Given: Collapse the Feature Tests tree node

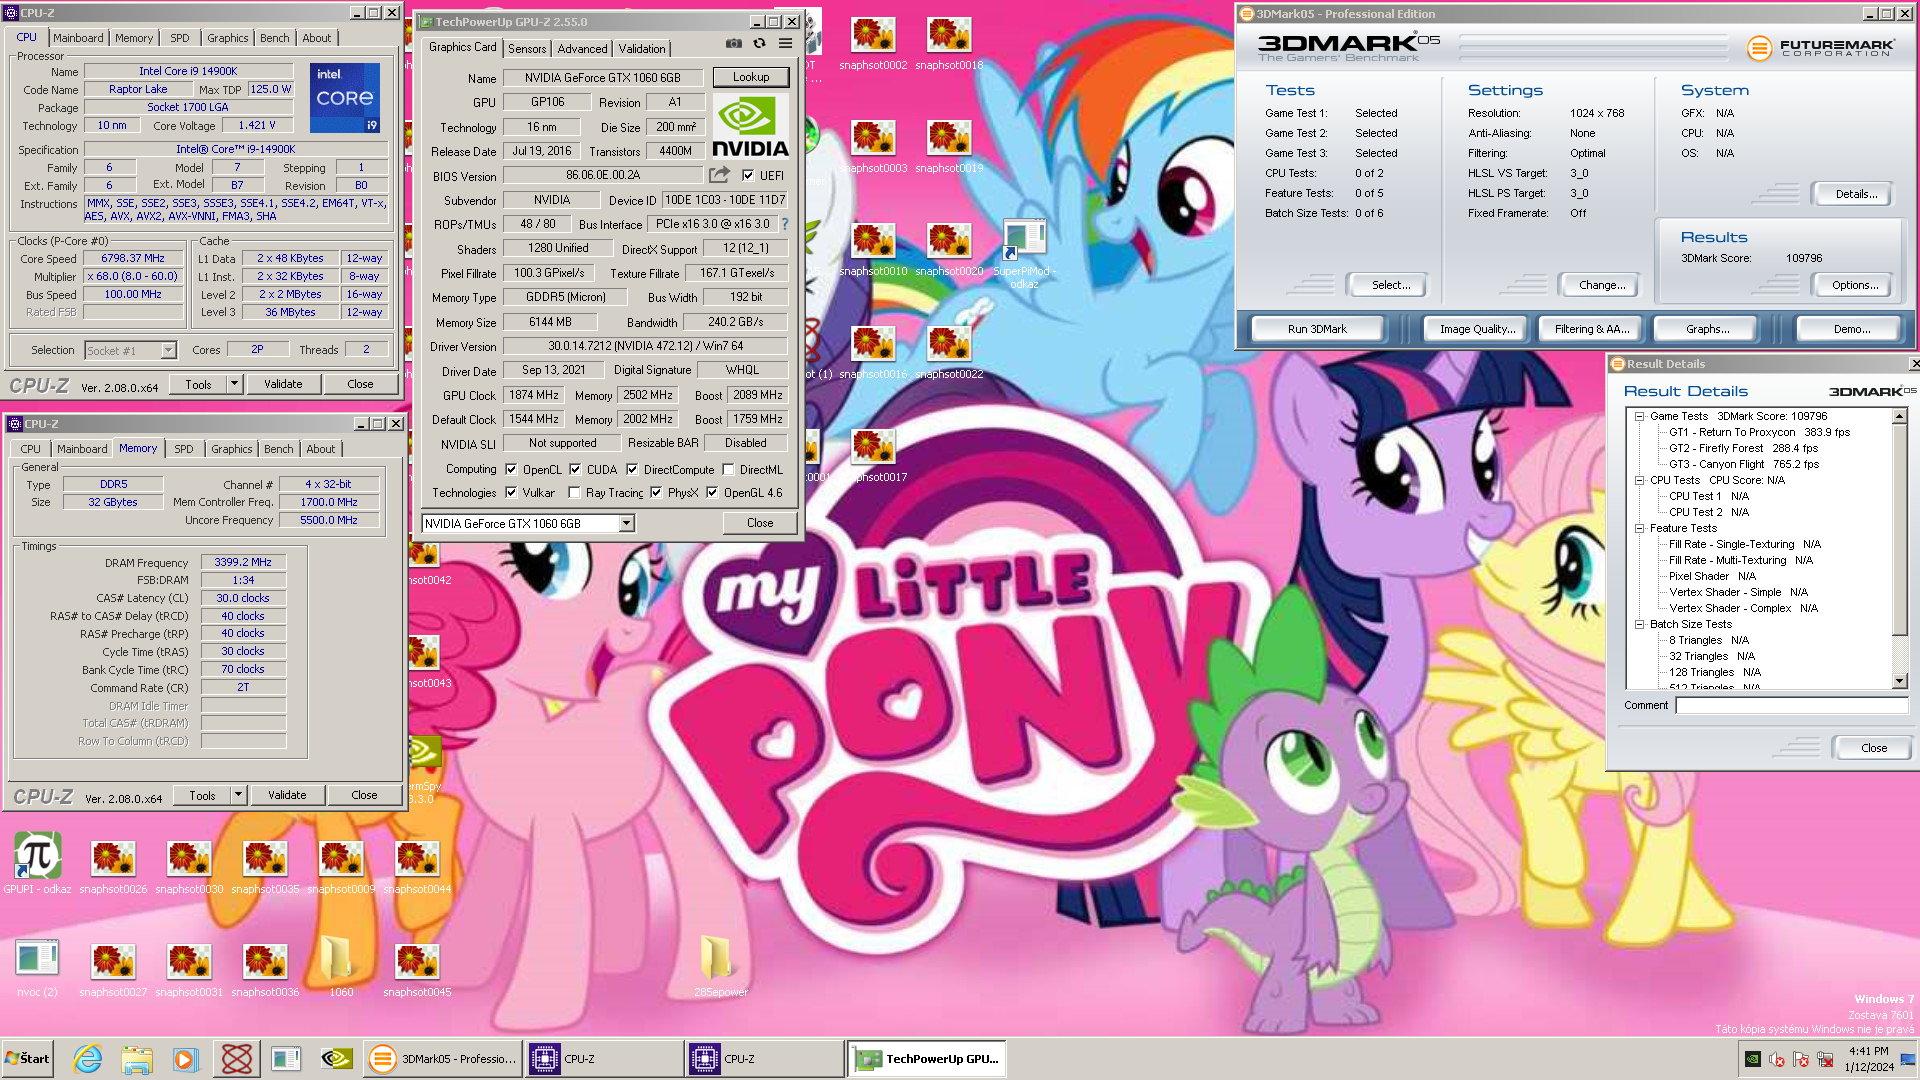Looking at the screenshot, I should 1639,528.
